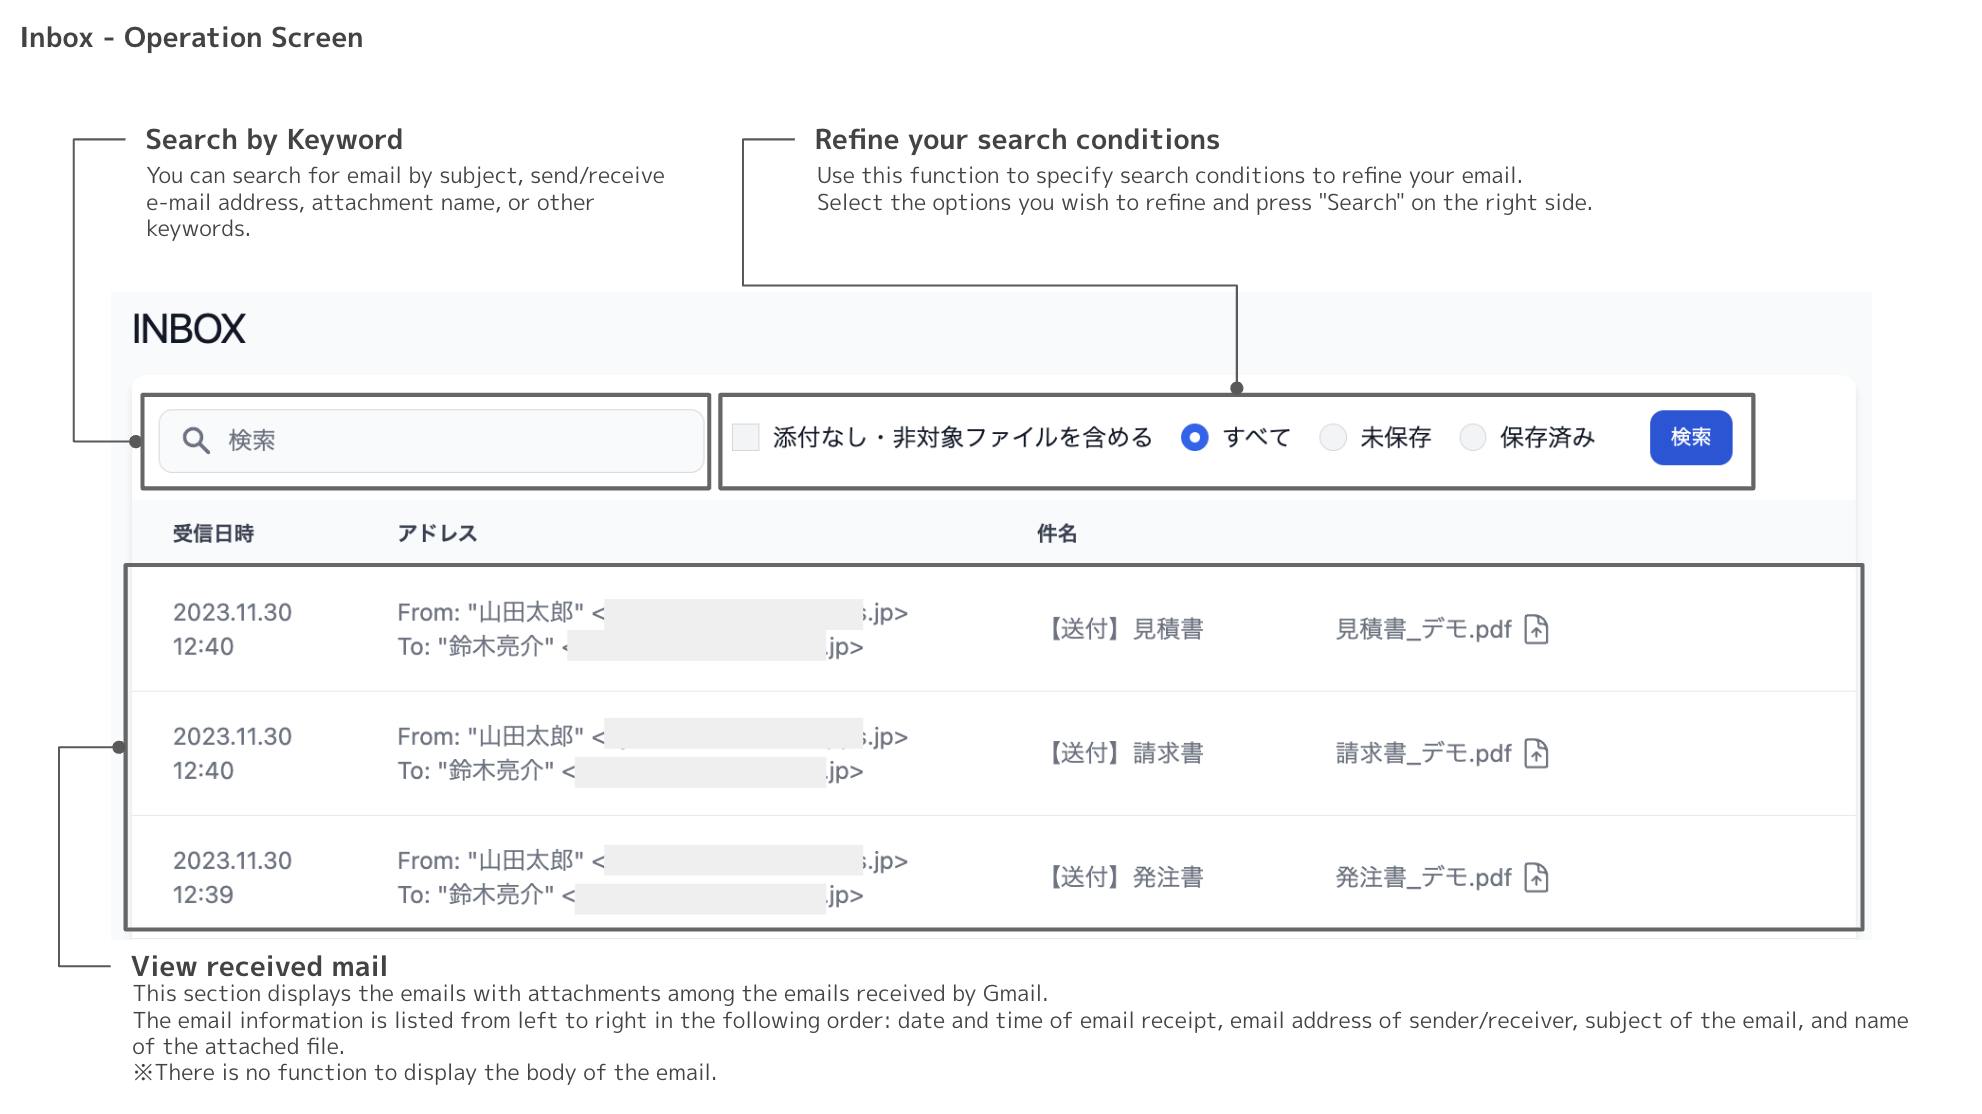1982x1114 pixels.
Task: Select the 保存済み radio option
Action: pyautogui.click(x=1472, y=437)
